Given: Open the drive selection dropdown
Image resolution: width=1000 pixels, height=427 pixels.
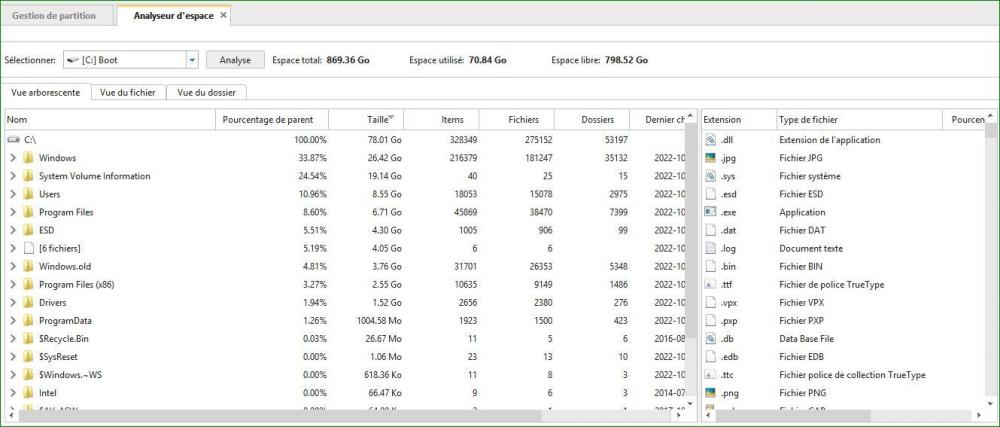Looking at the screenshot, I should tap(191, 60).
